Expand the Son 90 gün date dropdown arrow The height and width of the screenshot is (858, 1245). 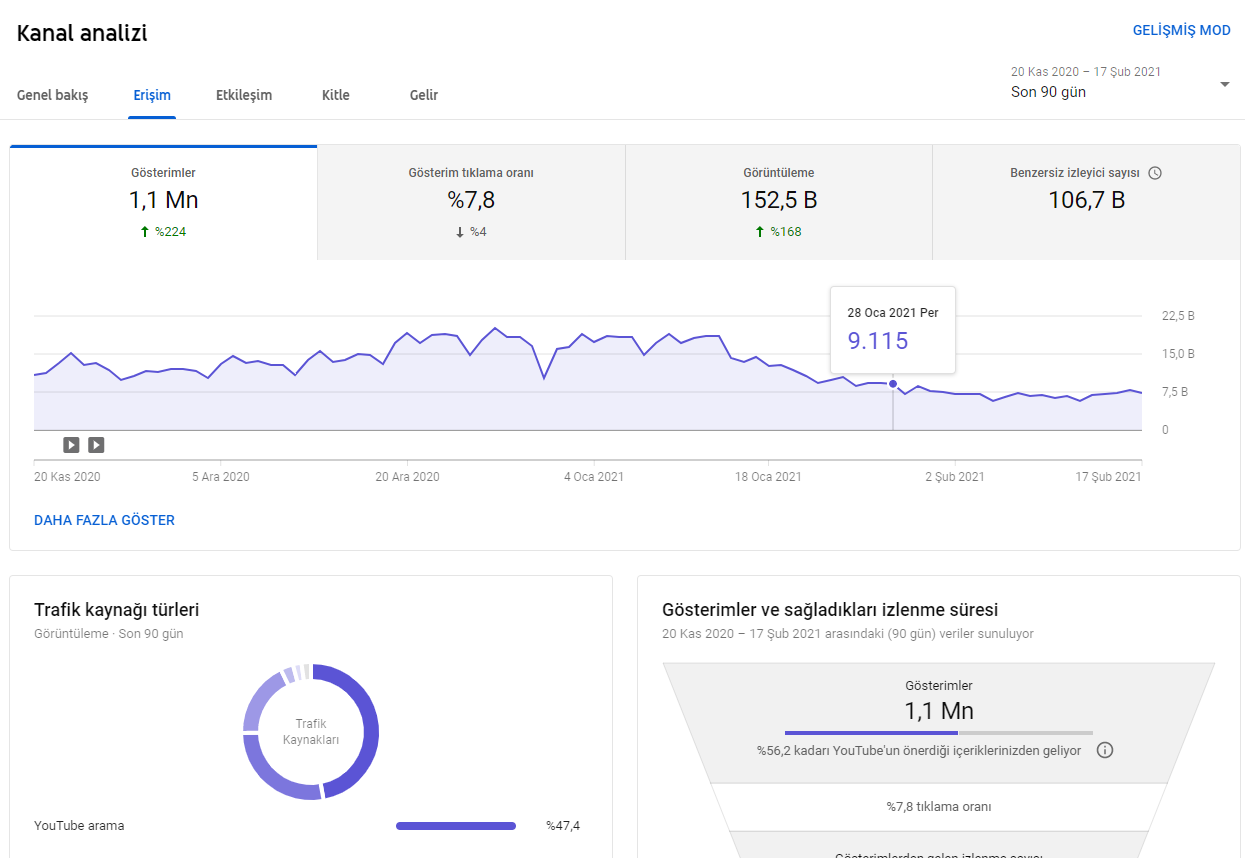(x=1225, y=85)
